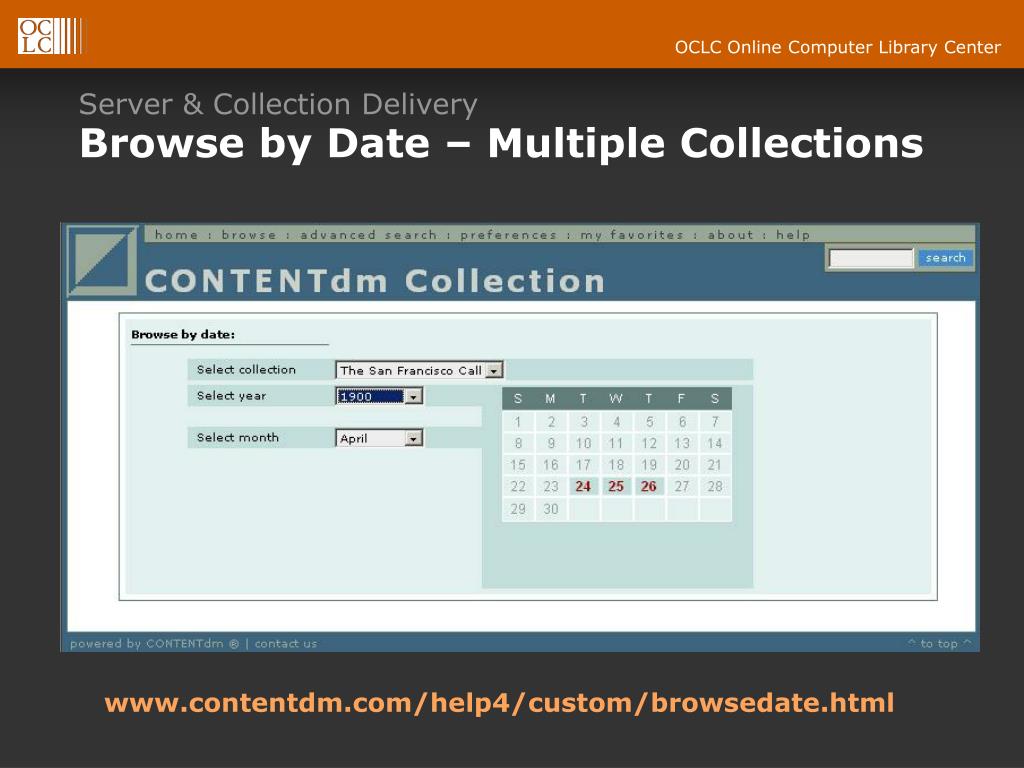1024x768 pixels.
Task: Open the Select collection dropdown
Action: (x=419, y=370)
